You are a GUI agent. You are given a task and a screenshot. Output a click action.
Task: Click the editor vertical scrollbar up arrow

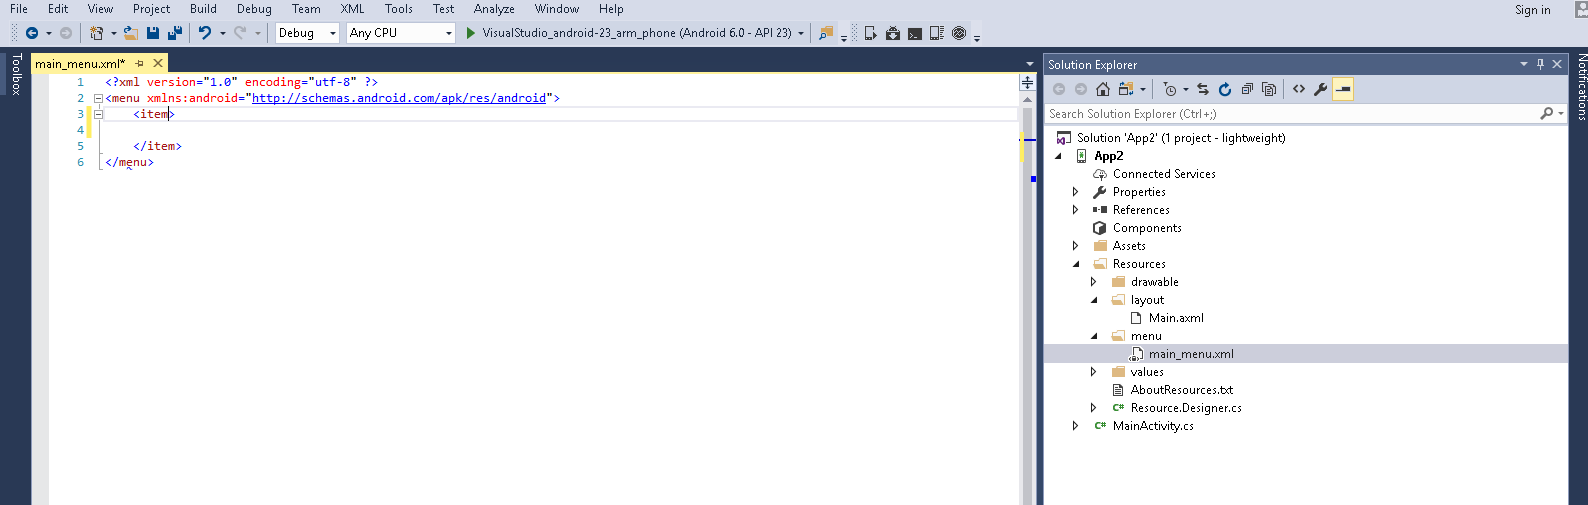point(1027,100)
